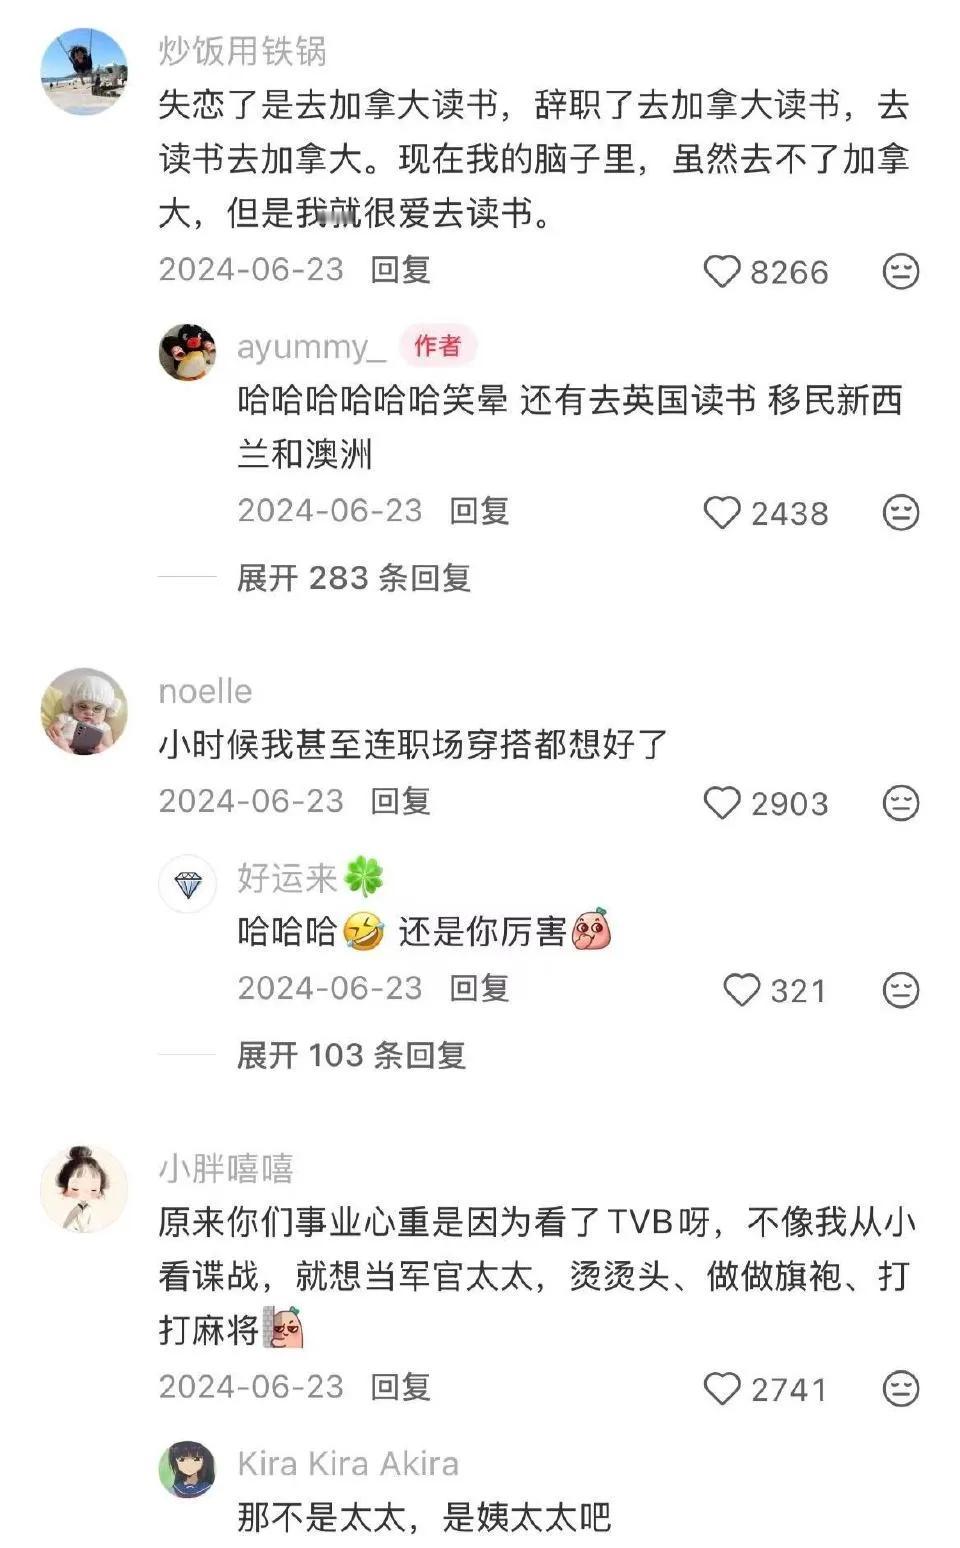Expand 展开 103 条回复 replies
This screenshot has height=1548, width=960.
click(x=351, y=1055)
